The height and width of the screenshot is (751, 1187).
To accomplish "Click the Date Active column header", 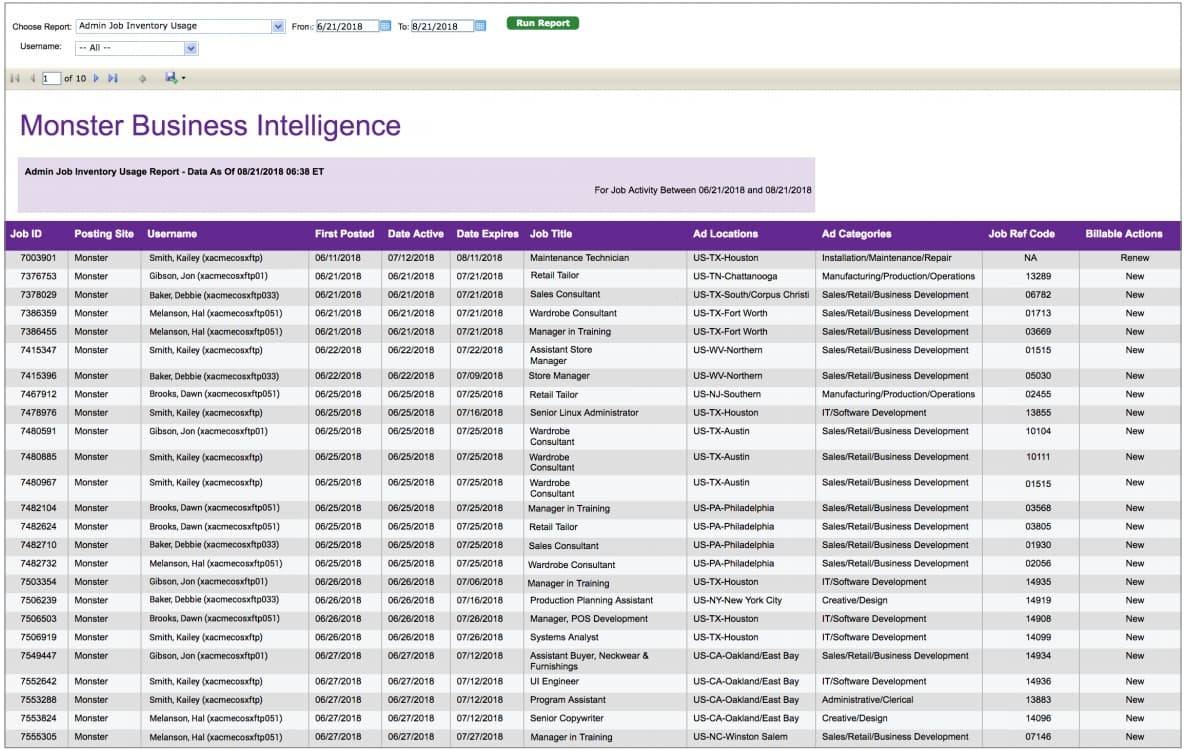I will (x=416, y=234).
